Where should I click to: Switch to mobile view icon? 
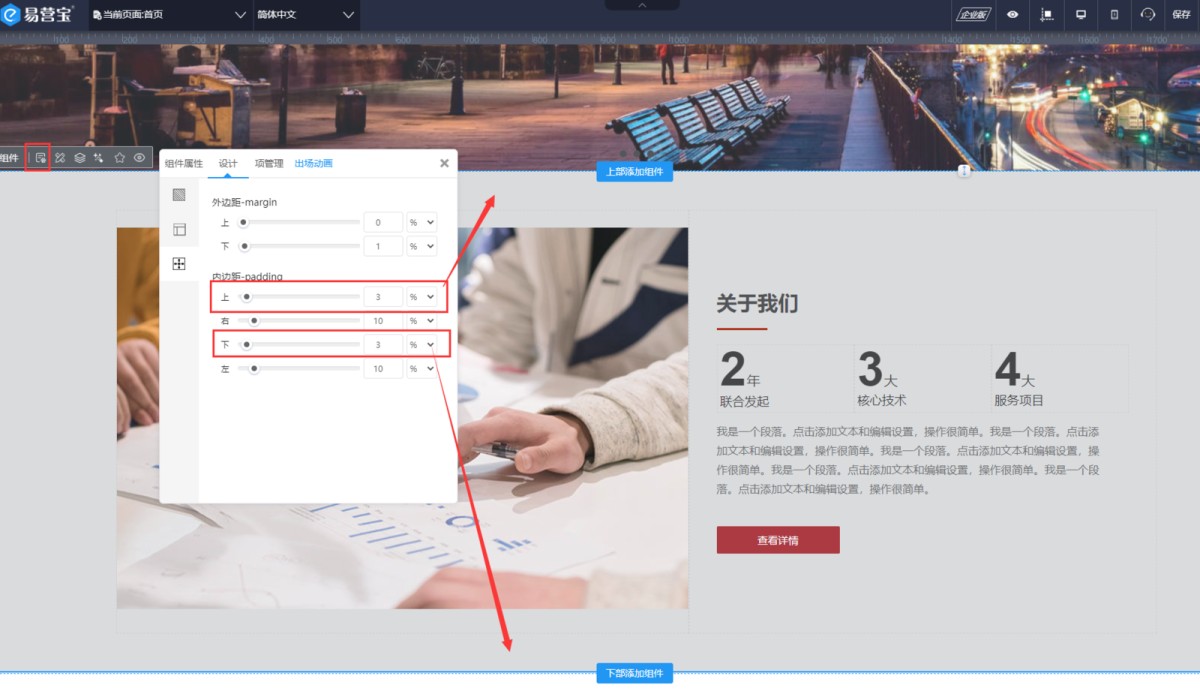pyautogui.click(x=1114, y=15)
